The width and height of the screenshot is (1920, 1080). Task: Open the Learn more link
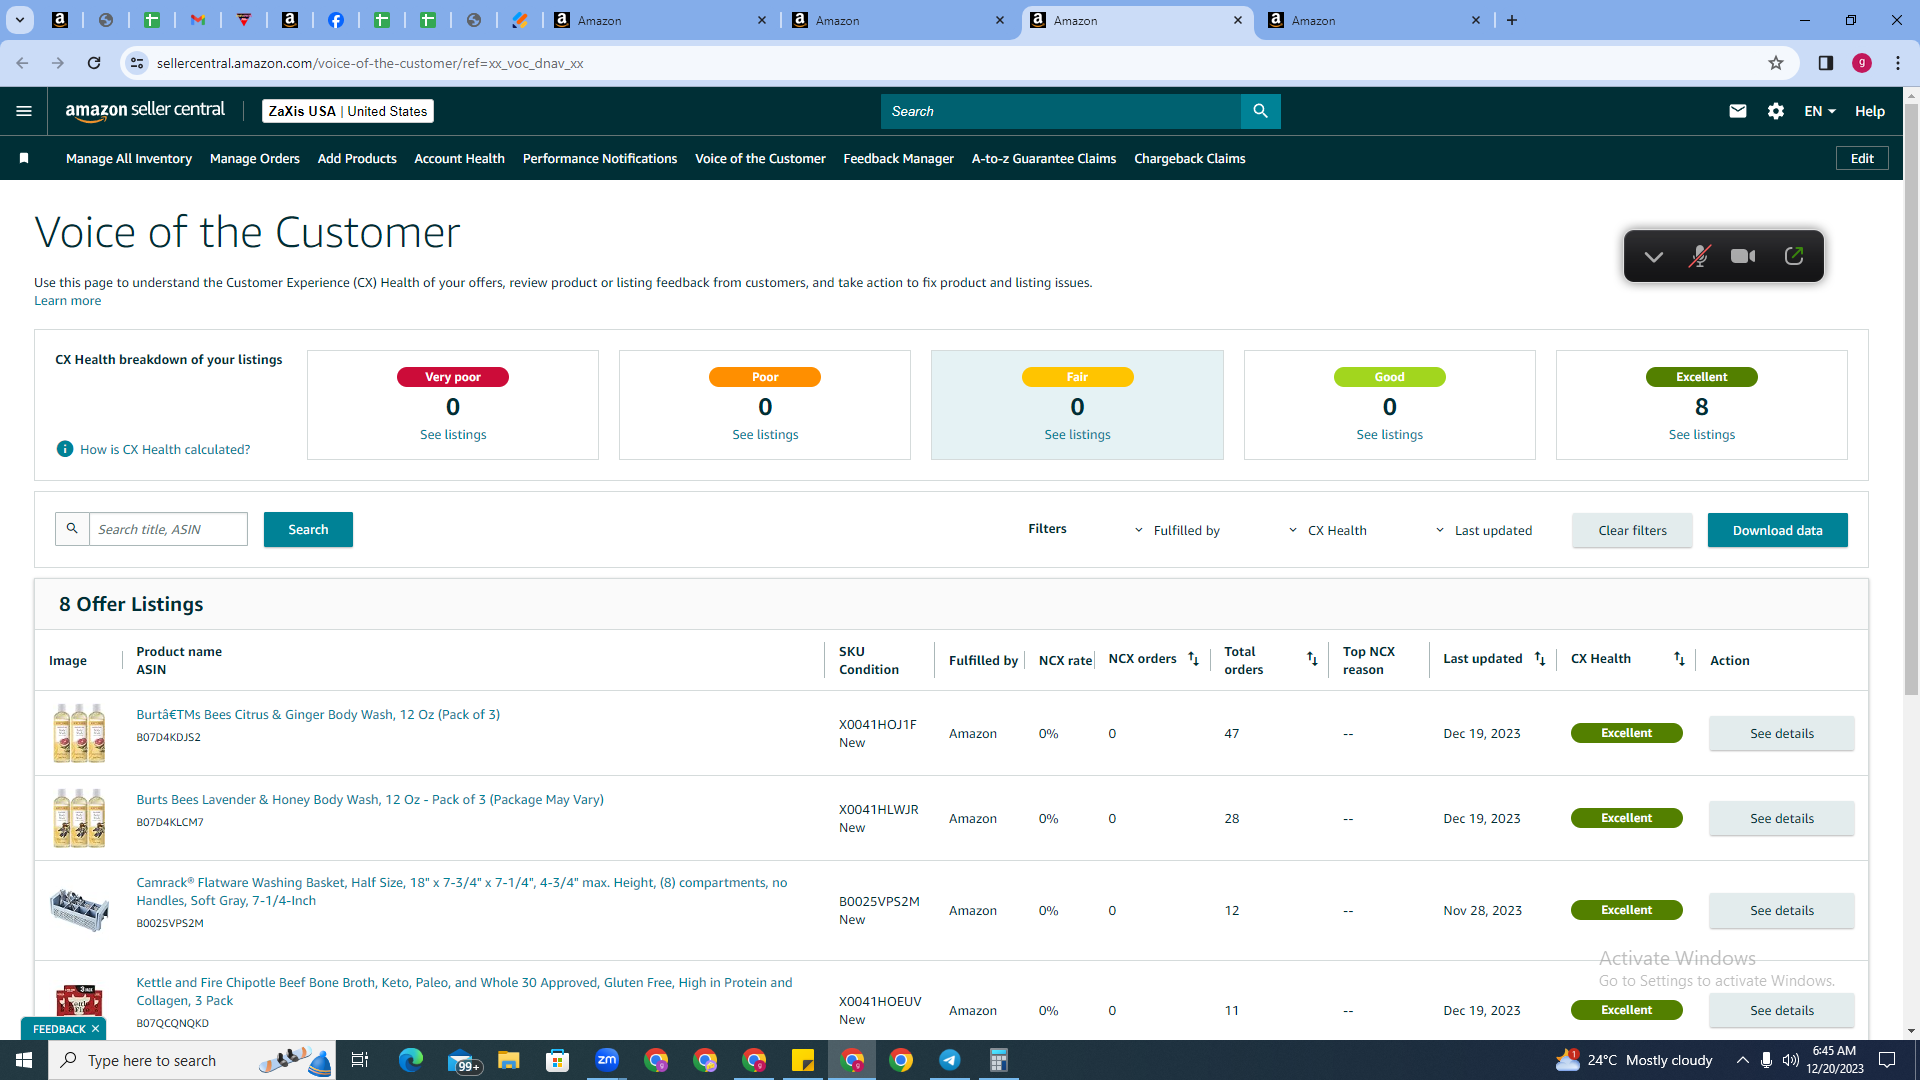[68, 301]
